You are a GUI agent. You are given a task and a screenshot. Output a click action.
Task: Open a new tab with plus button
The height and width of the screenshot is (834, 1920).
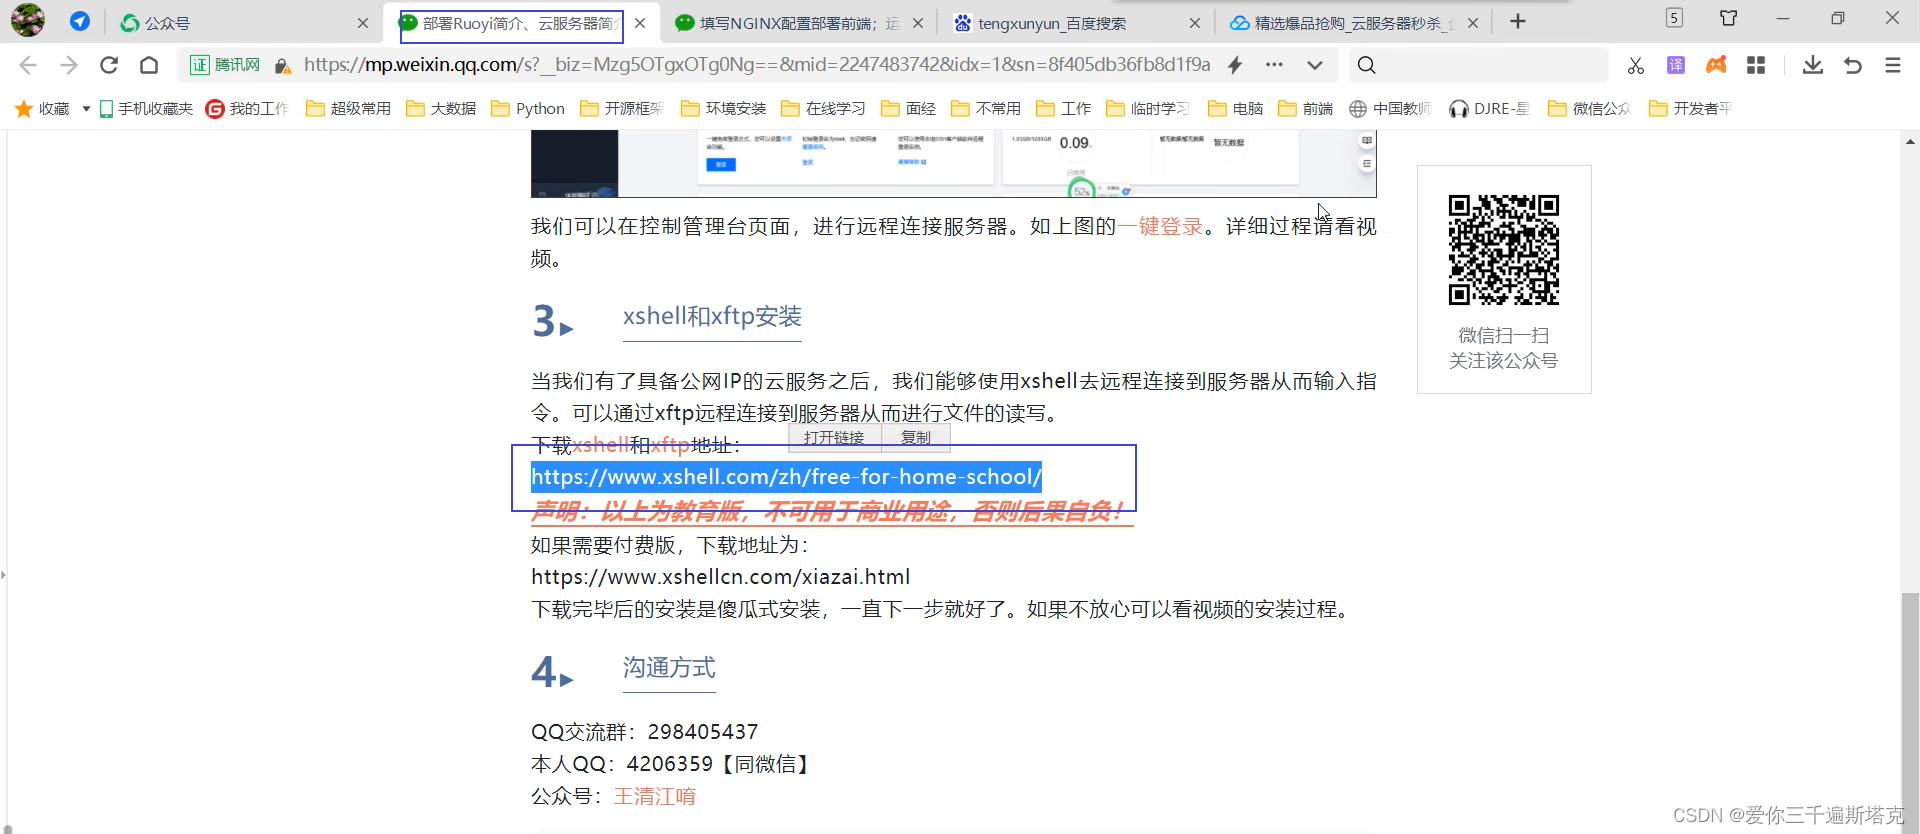pyautogui.click(x=1518, y=22)
